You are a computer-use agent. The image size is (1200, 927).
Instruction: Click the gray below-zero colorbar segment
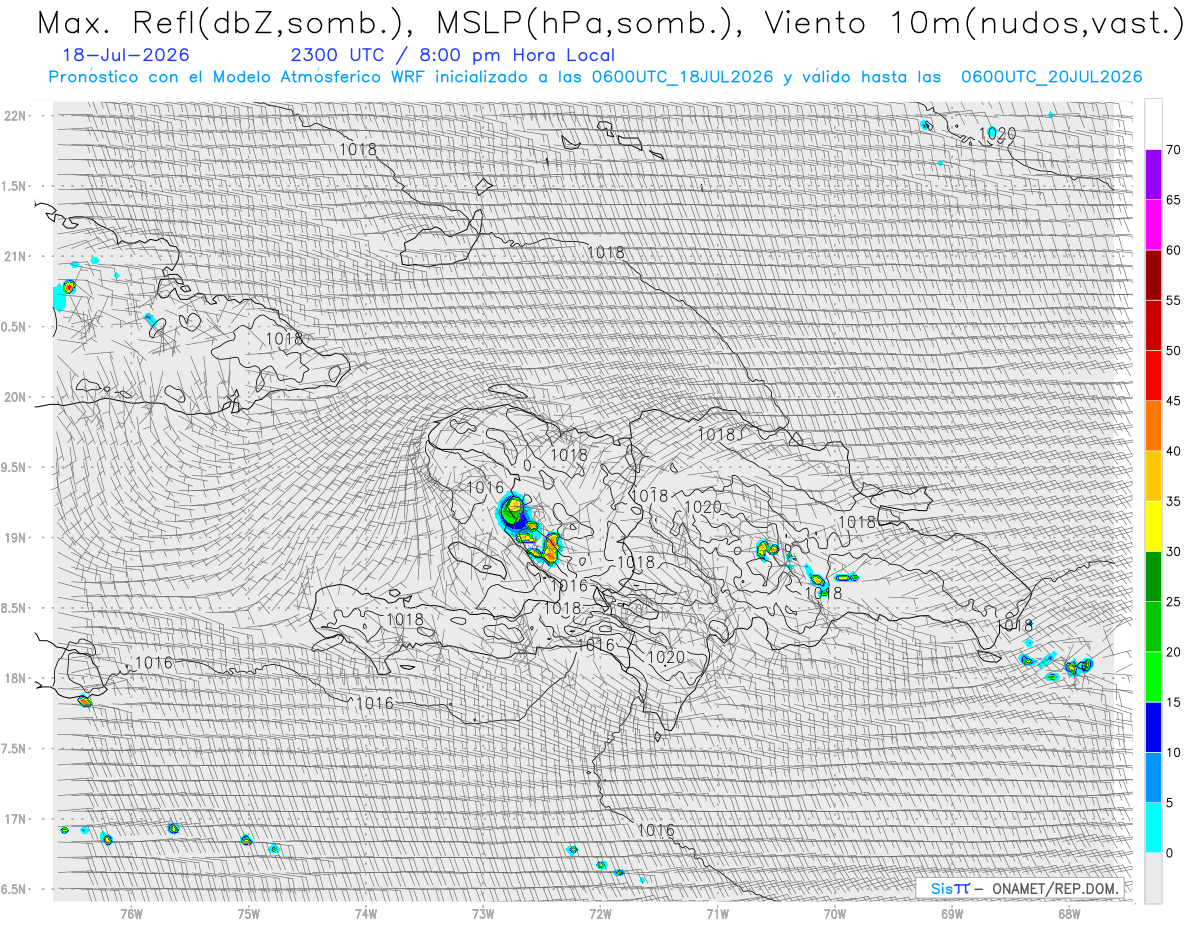pos(1153,877)
